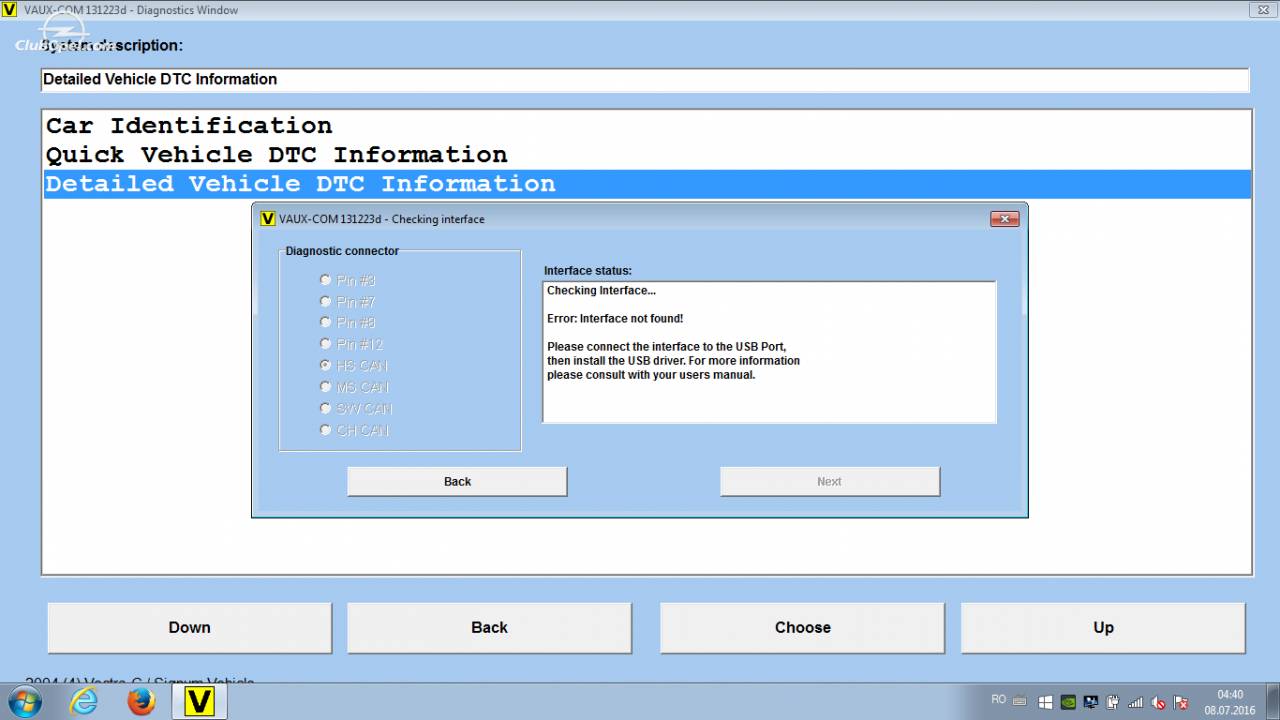The width and height of the screenshot is (1280, 720).
Task: Click the Windows logo tray icon
Action: [1046, 702]
